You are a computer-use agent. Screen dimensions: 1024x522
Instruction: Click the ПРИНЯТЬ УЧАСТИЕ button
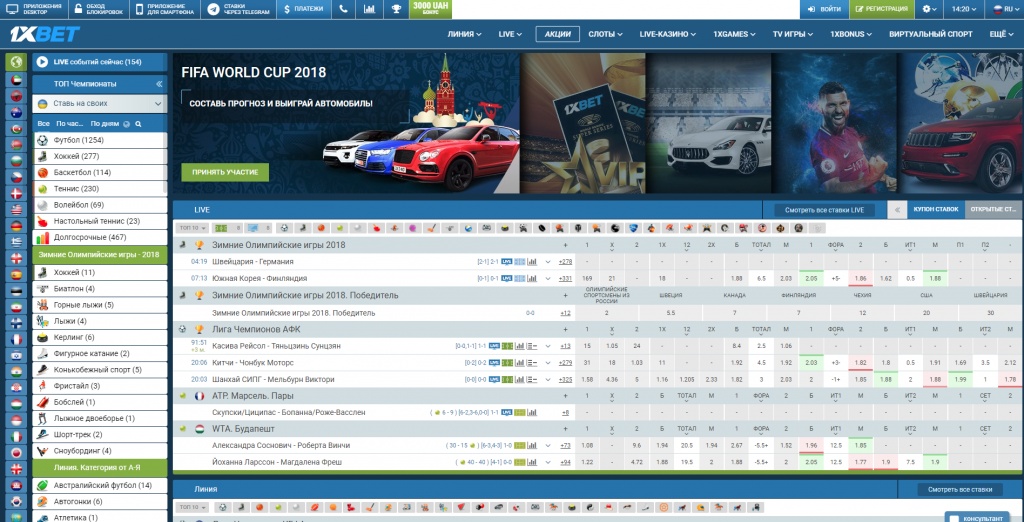point(225,172)
